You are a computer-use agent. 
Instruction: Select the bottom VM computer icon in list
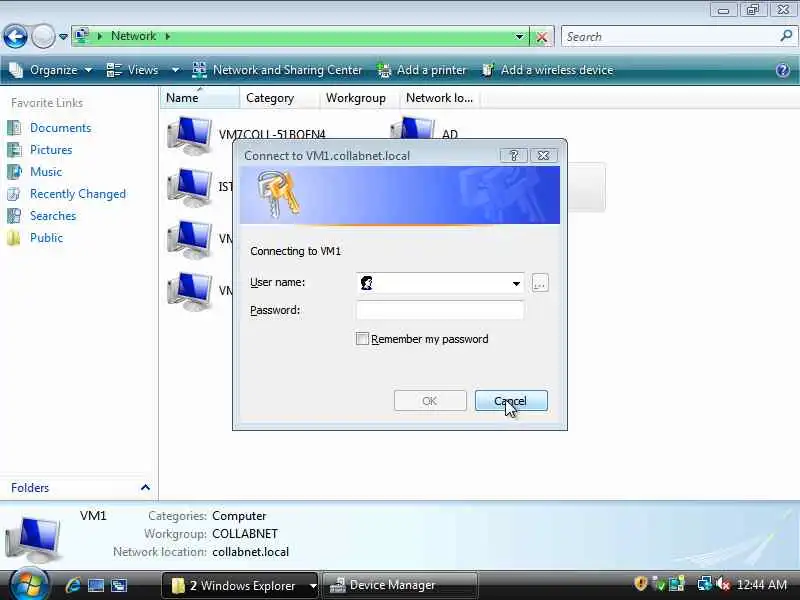pos(189,291)
